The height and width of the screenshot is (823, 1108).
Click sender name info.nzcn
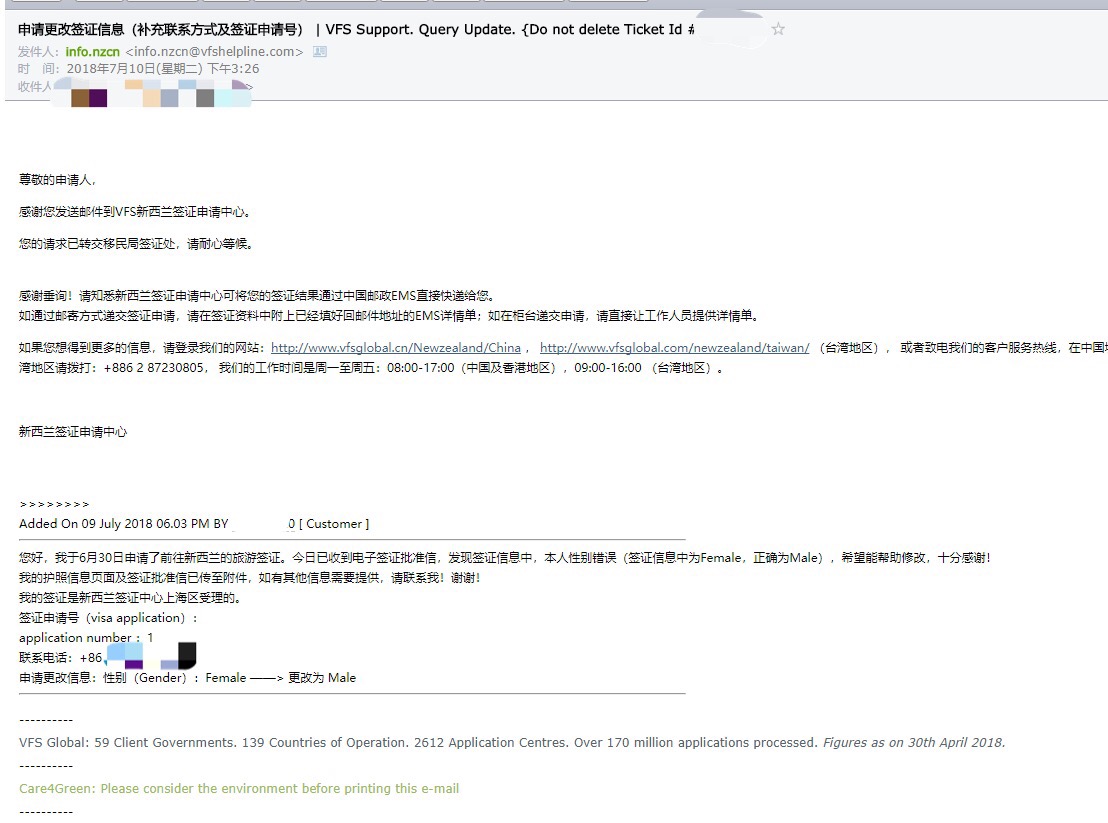[93, 51]
